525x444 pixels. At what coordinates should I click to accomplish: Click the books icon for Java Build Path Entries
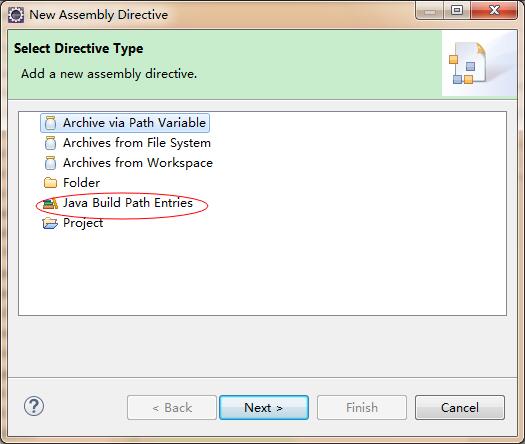[51, 203]
